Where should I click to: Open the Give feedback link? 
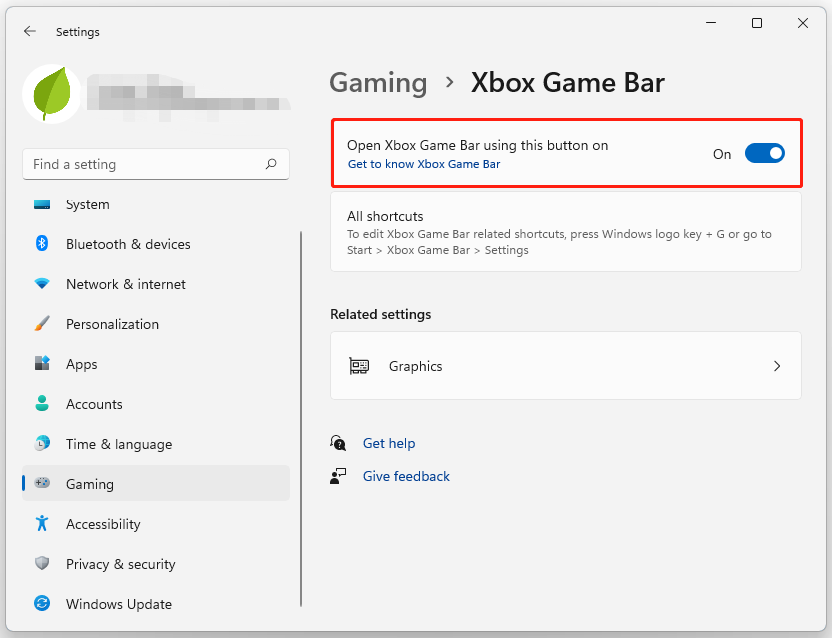point(406,476)
